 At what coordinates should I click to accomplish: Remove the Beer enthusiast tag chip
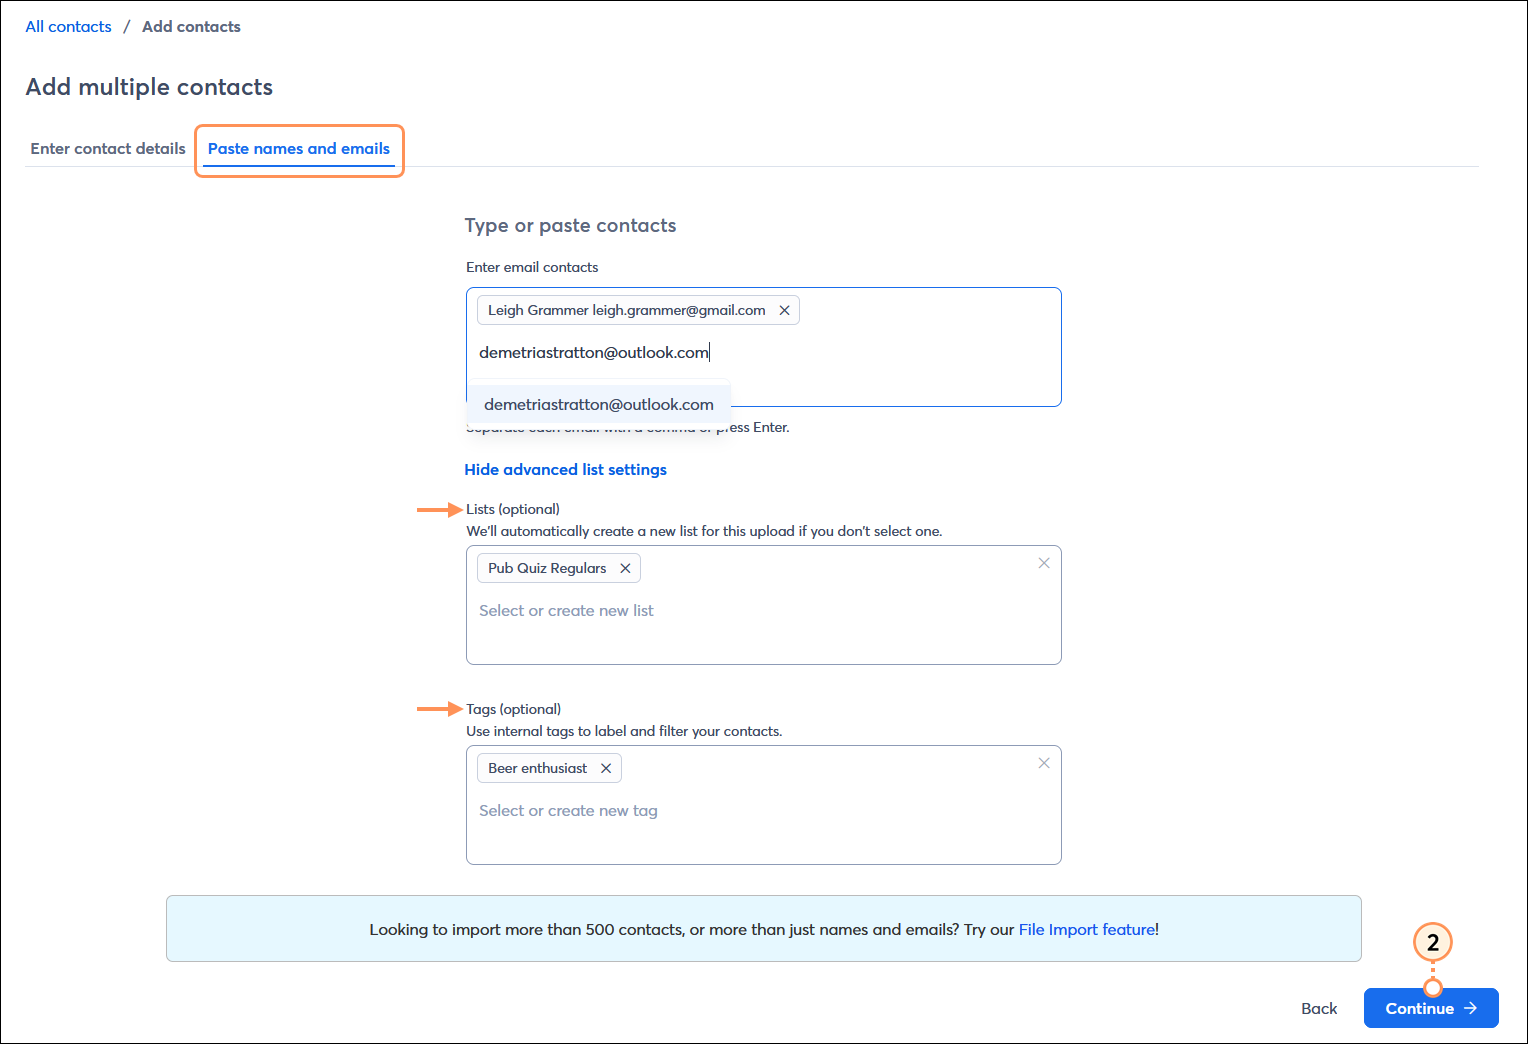coord(606,768)
